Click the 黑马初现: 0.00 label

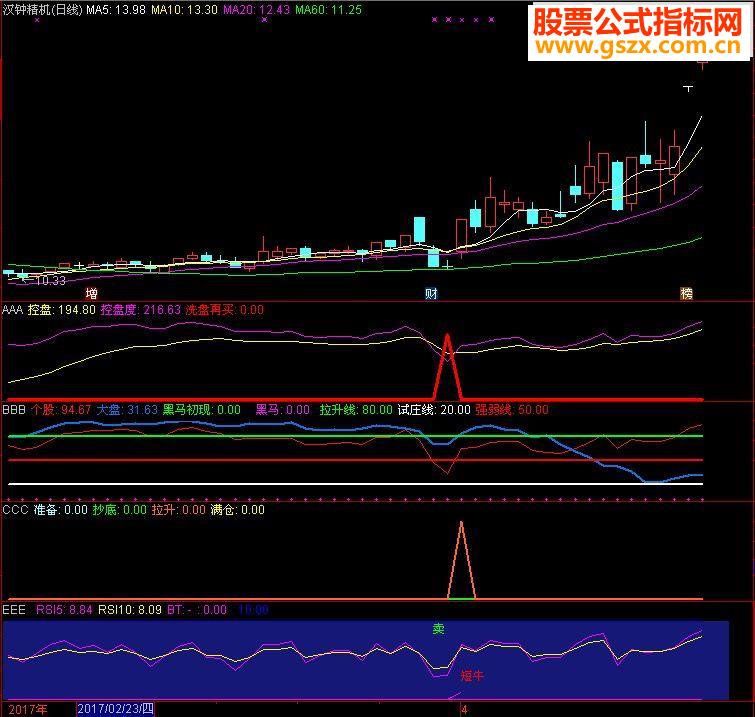pos(201,410)
